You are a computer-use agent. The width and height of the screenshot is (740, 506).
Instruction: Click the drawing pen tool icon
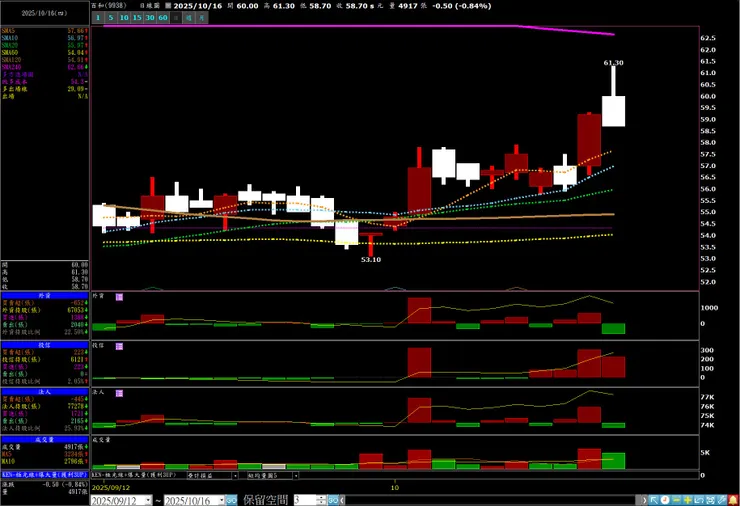[x=722, y=500]
